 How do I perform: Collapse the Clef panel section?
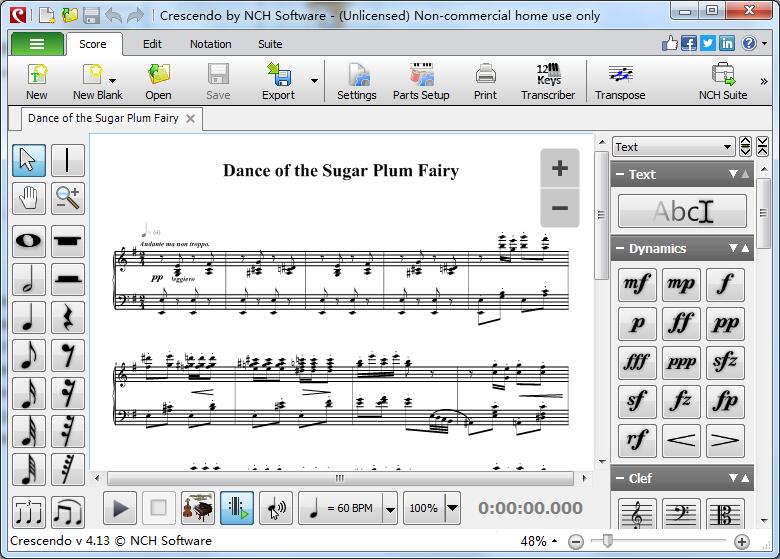(620, 478)
